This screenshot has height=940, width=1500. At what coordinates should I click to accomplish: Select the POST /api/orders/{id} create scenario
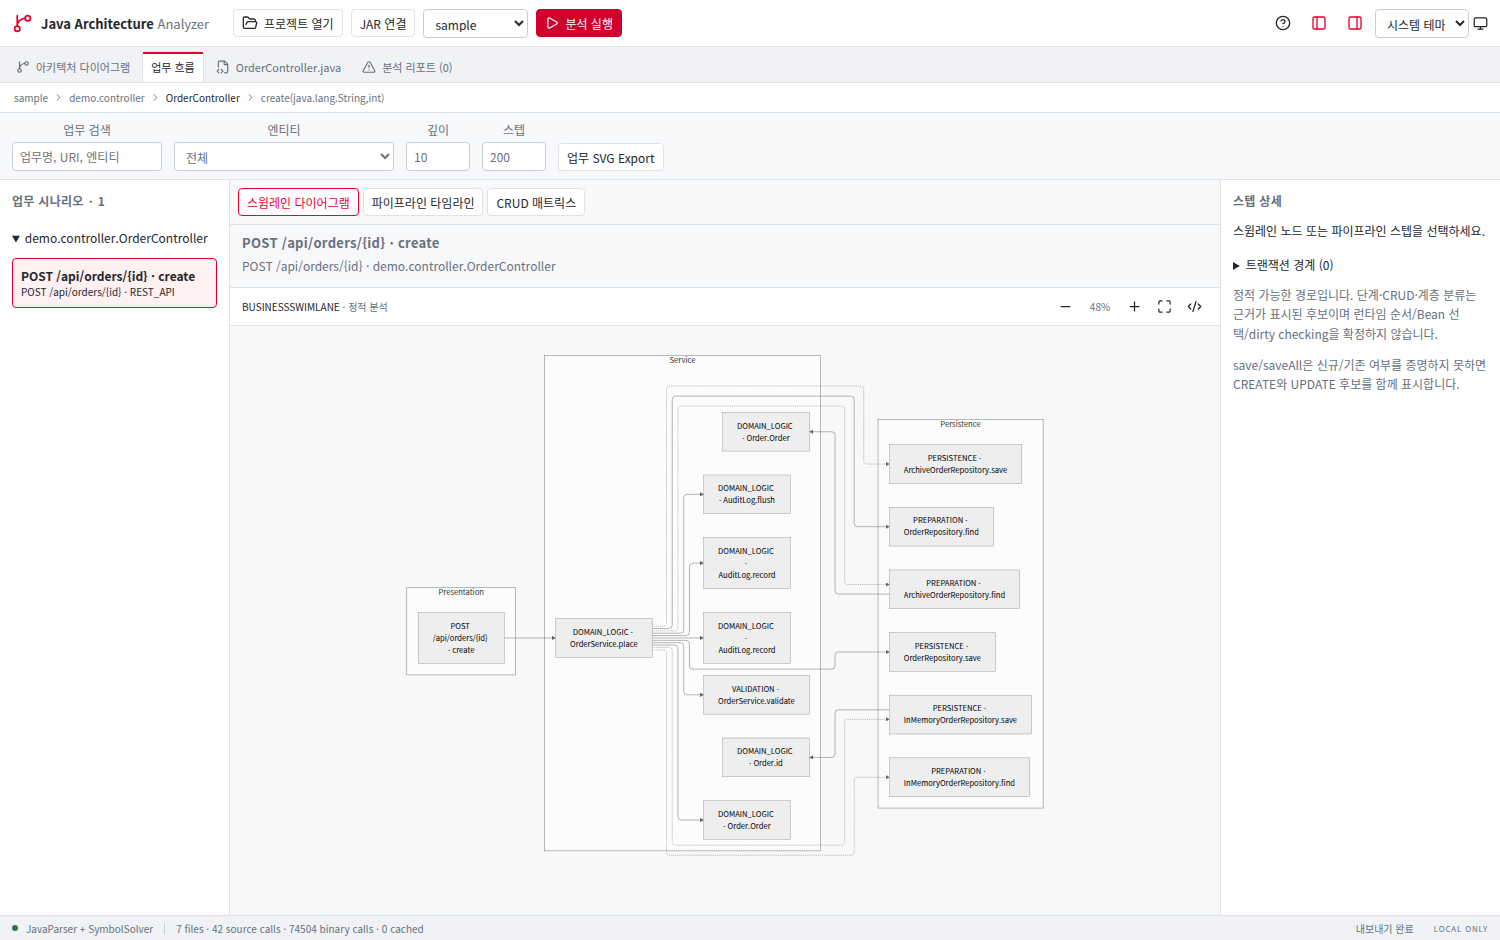114,283
